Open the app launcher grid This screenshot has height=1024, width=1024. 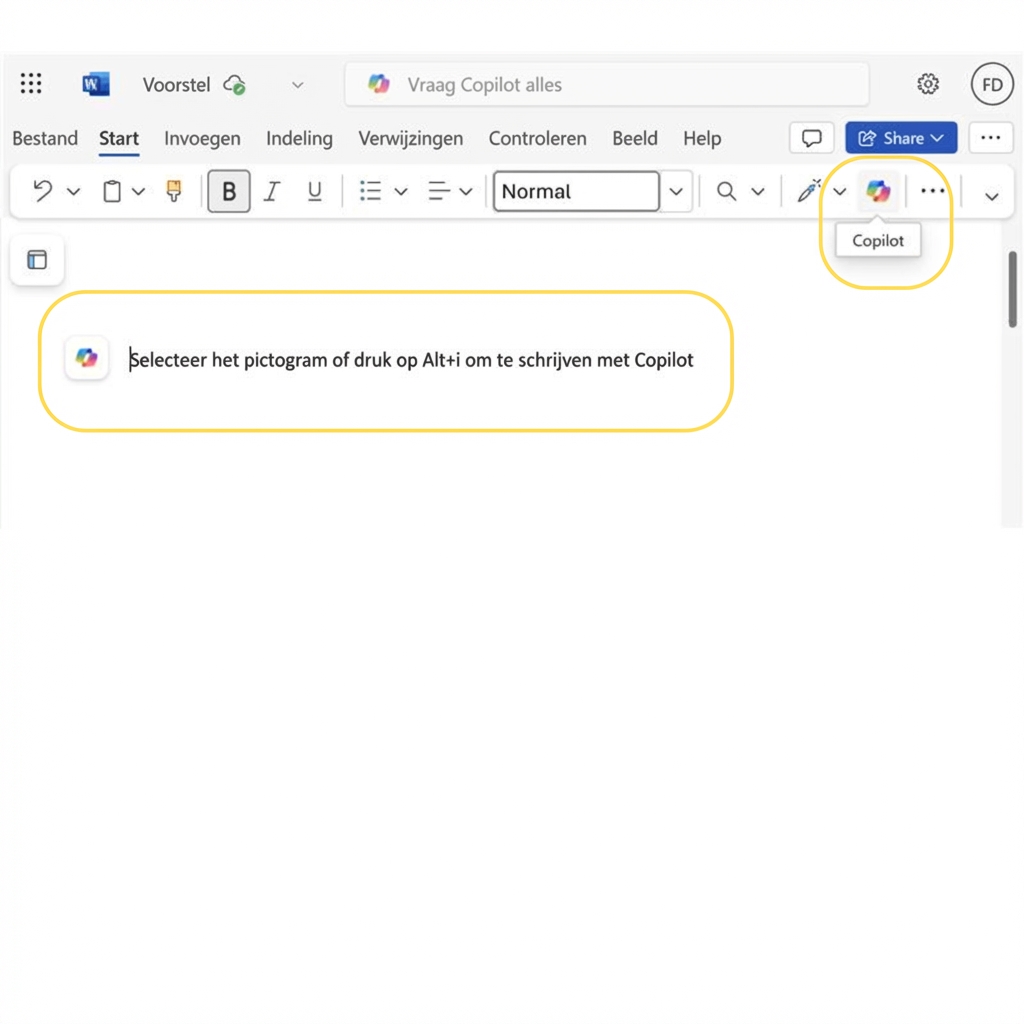(x=31, y=84)
